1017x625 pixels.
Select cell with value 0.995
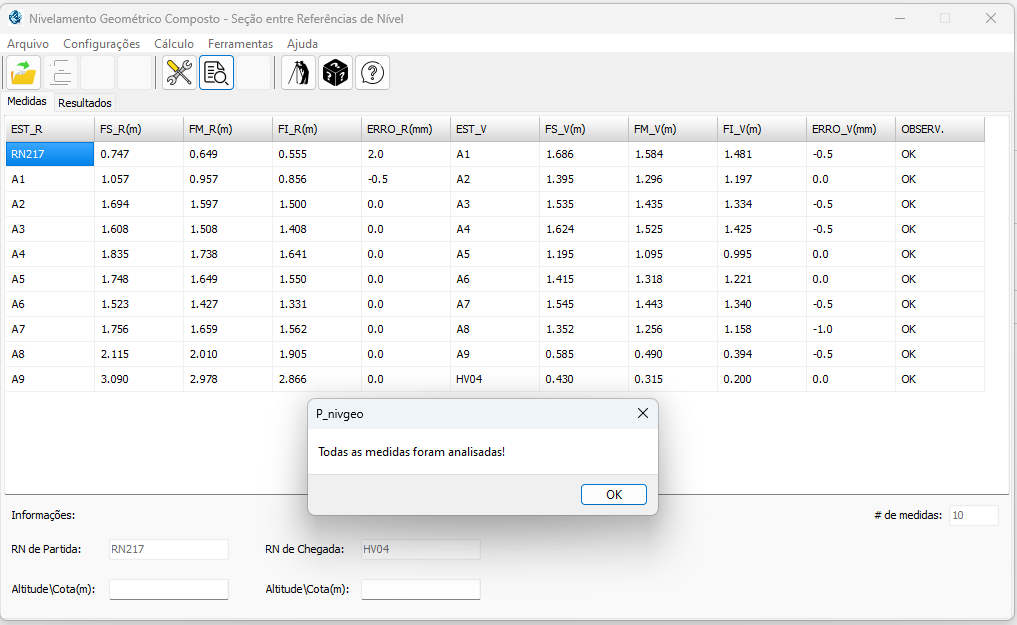(761, 254)
